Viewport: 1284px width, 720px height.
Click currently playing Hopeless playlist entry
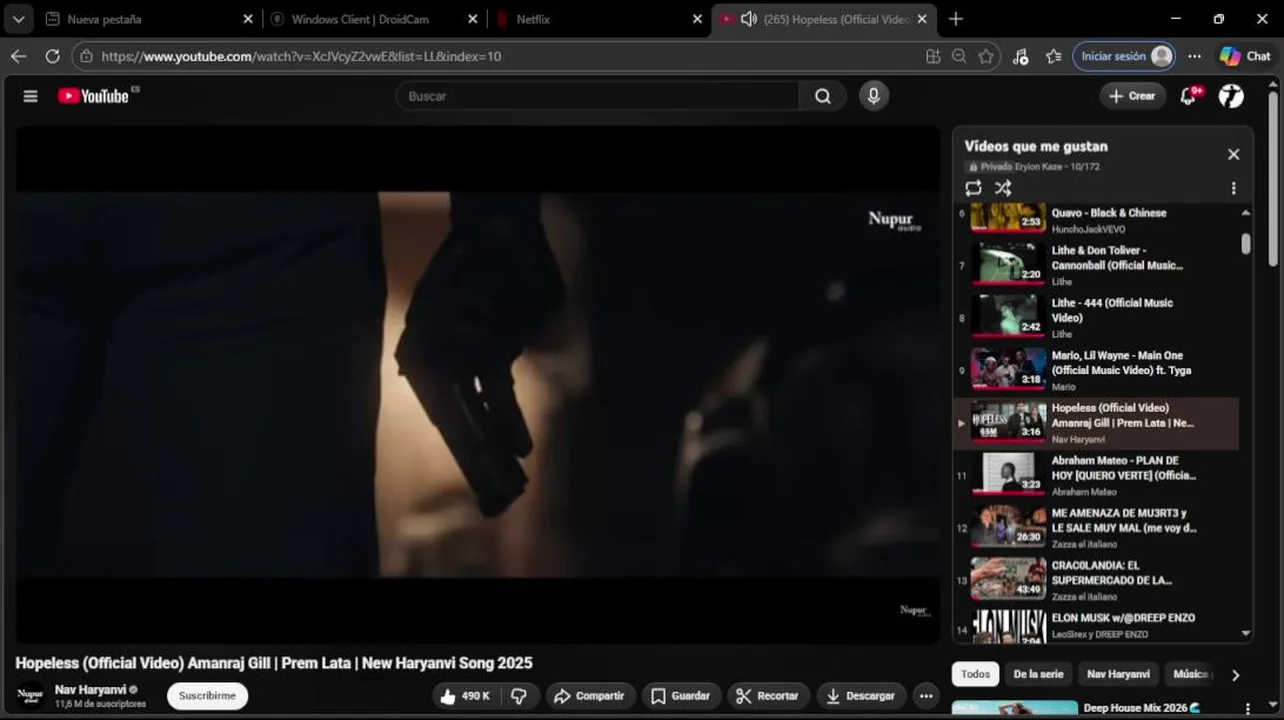pos(1096,423)
